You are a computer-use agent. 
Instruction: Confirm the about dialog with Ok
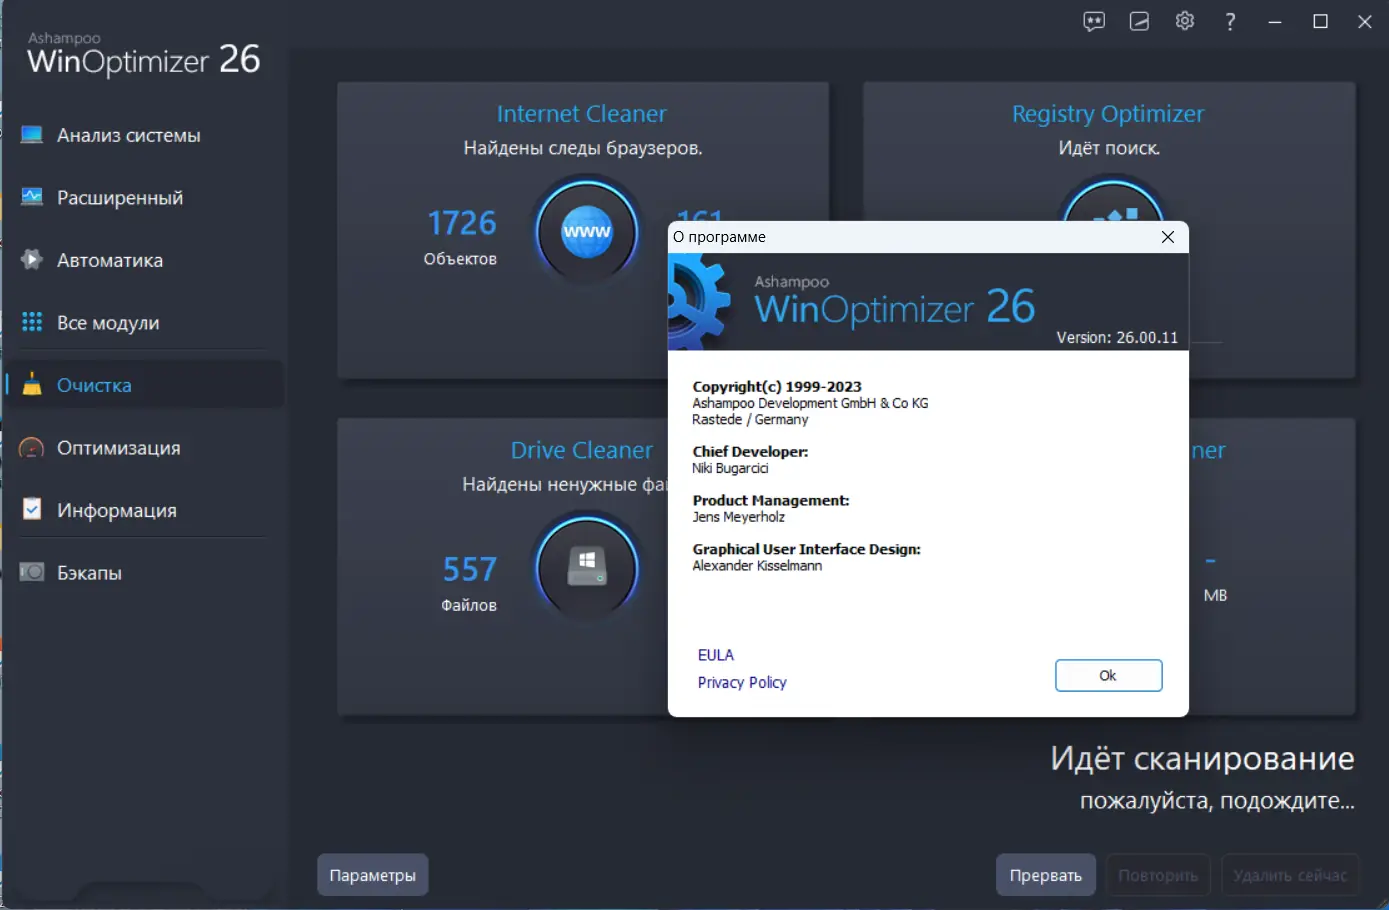[x=1108, y=675]
